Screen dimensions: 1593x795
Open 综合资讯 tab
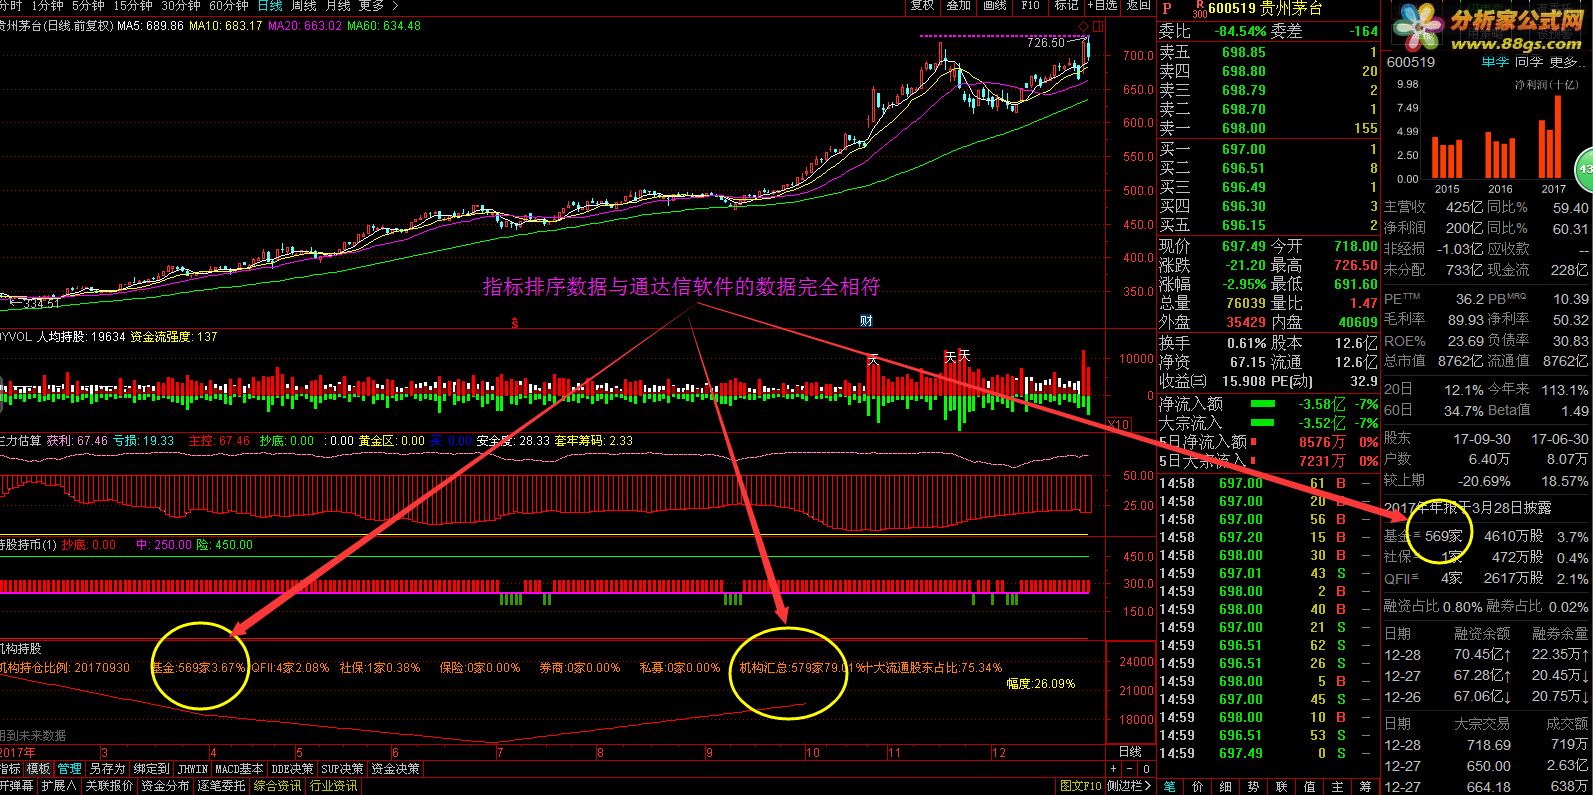click(277, 786)
